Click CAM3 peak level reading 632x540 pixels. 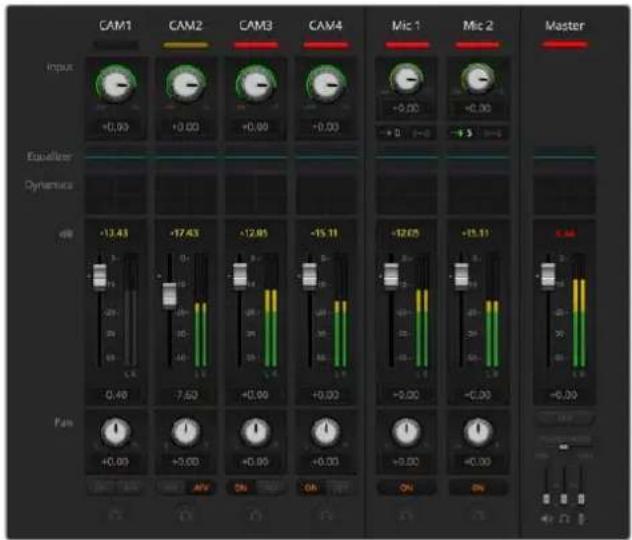tap(254, 233)
